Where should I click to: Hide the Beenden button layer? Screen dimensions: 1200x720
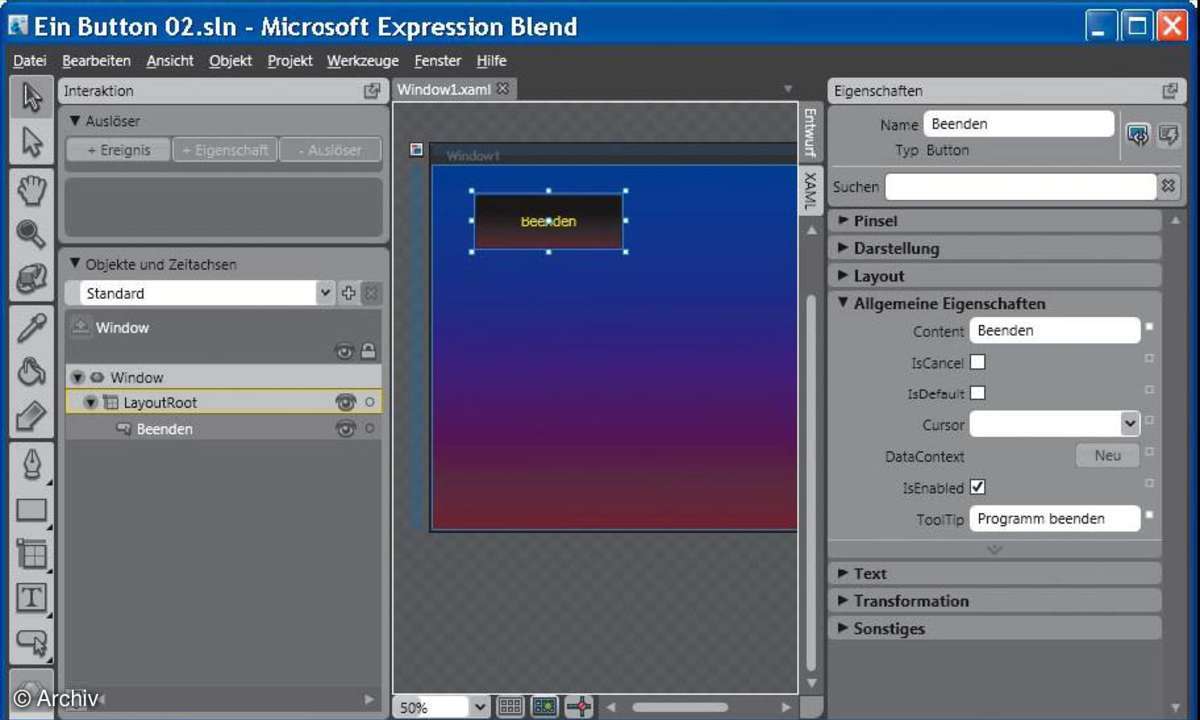pyautogui.click(x=346, y=429)
